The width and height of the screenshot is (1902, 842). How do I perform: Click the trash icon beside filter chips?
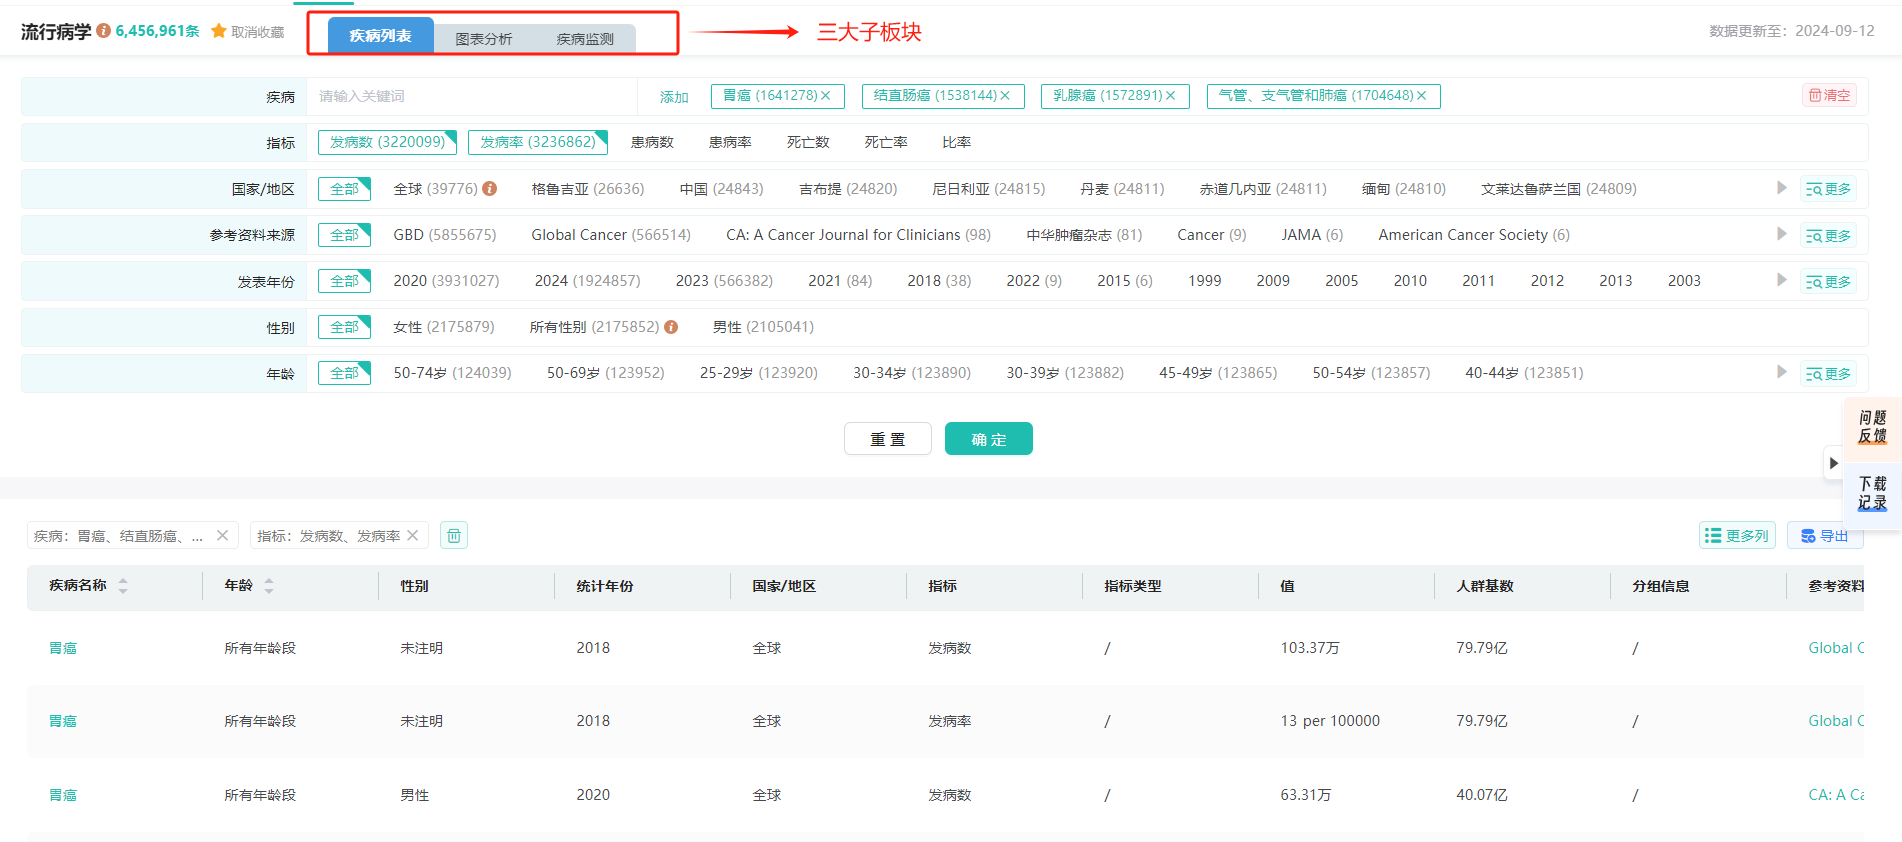point(454,536)
